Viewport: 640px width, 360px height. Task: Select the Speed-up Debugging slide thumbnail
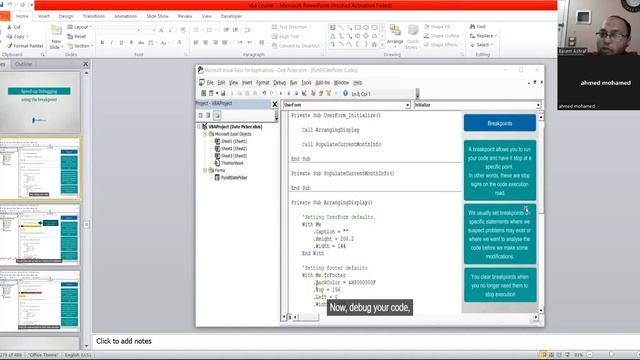tap(40, 102)
